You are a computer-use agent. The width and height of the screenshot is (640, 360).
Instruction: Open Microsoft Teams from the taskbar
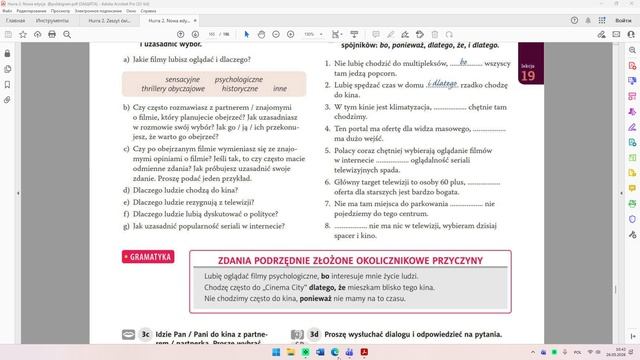[349, 352]
